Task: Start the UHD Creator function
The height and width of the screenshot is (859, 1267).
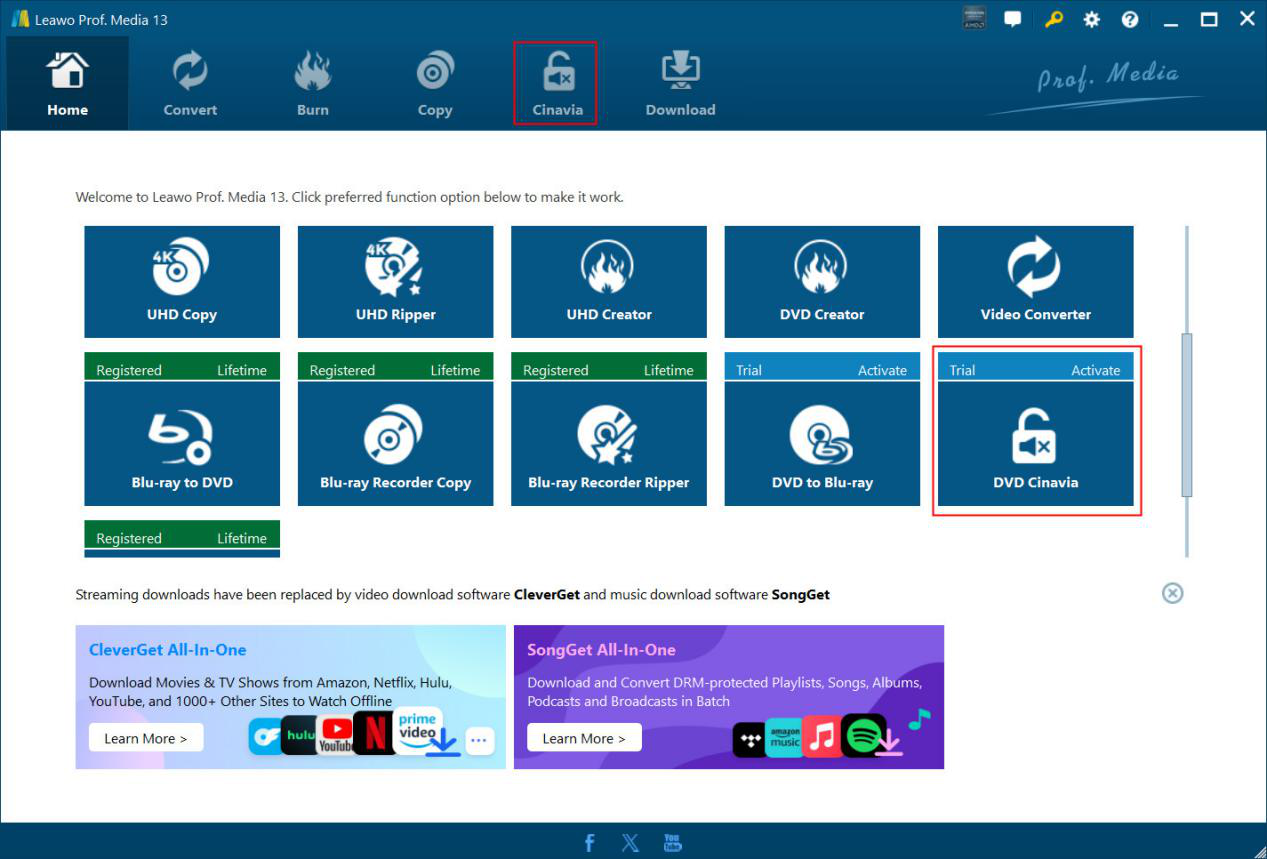Action: click(x=609, y=282)
